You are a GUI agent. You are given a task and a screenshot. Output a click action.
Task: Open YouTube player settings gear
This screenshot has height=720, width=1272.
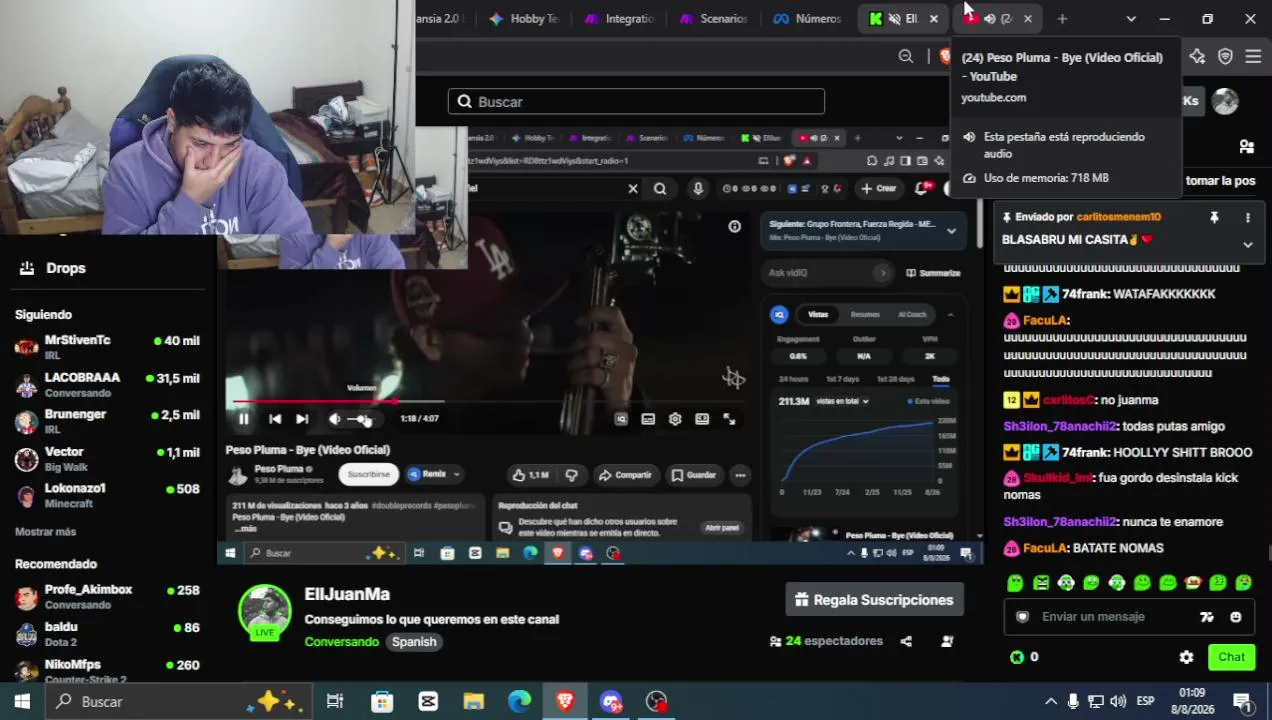pyautogui.click(x=675, y=419)
